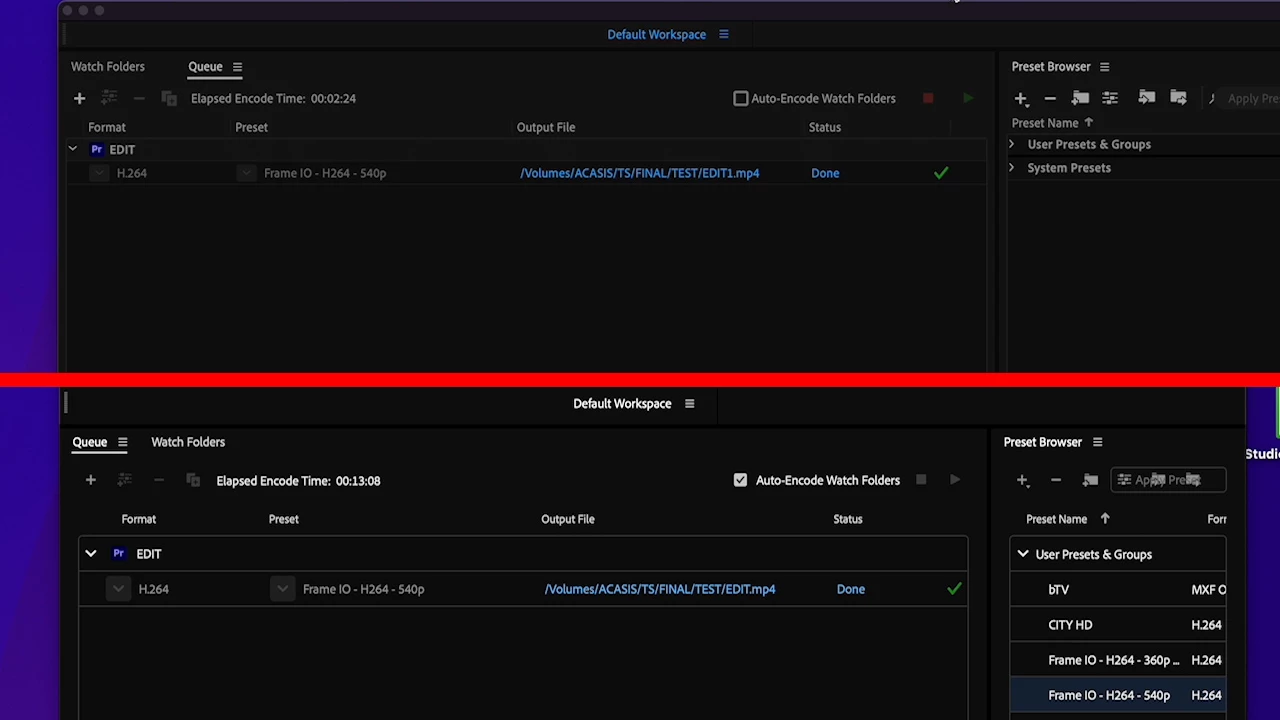Upper window Preset Browser: delete preset minus
1280x720 pixels.
point(1050,98)
